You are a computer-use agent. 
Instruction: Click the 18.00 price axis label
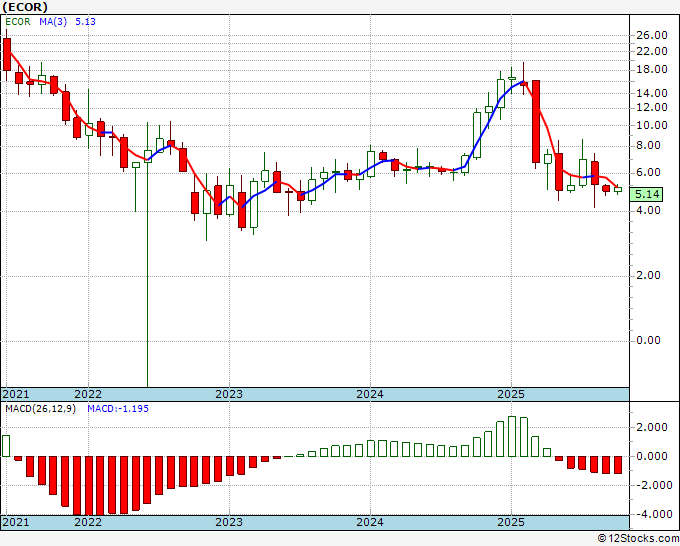[651, 69]
